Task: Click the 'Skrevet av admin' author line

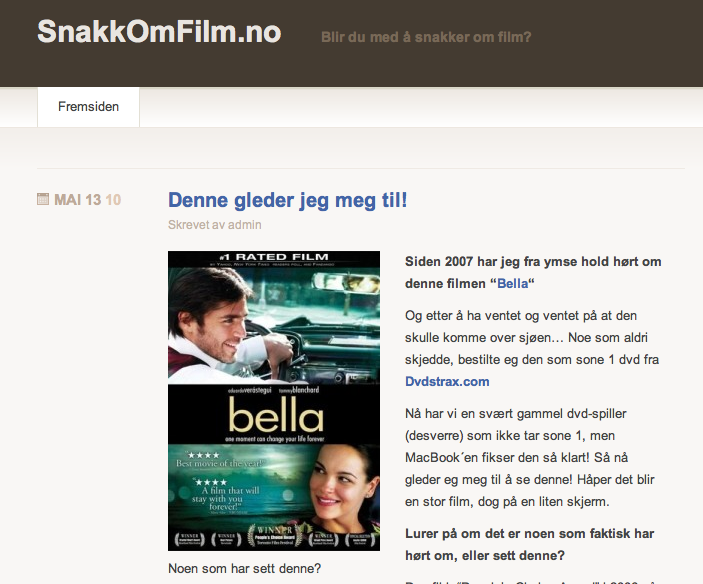Action: pos(215,225)
